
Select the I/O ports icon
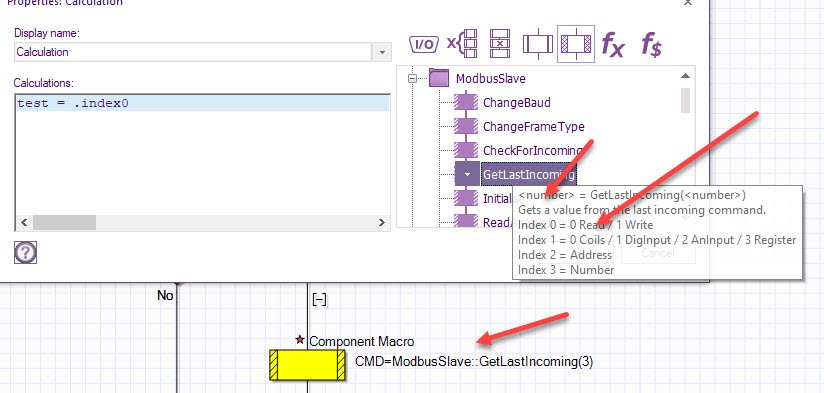424,44
